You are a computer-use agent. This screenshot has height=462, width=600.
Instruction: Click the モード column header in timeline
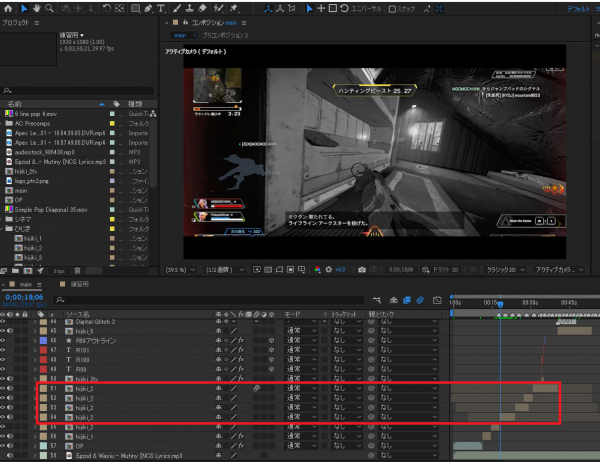[293, 314]
